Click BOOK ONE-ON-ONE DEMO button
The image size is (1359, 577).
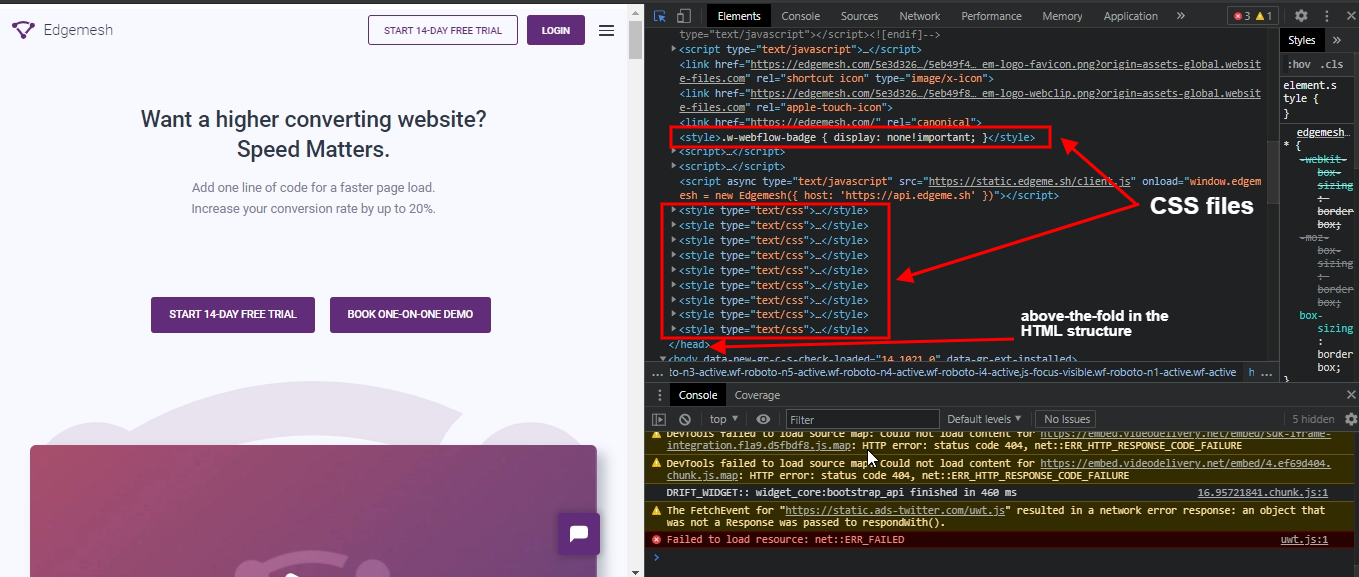pyautogui.click(x=410, y=314)
